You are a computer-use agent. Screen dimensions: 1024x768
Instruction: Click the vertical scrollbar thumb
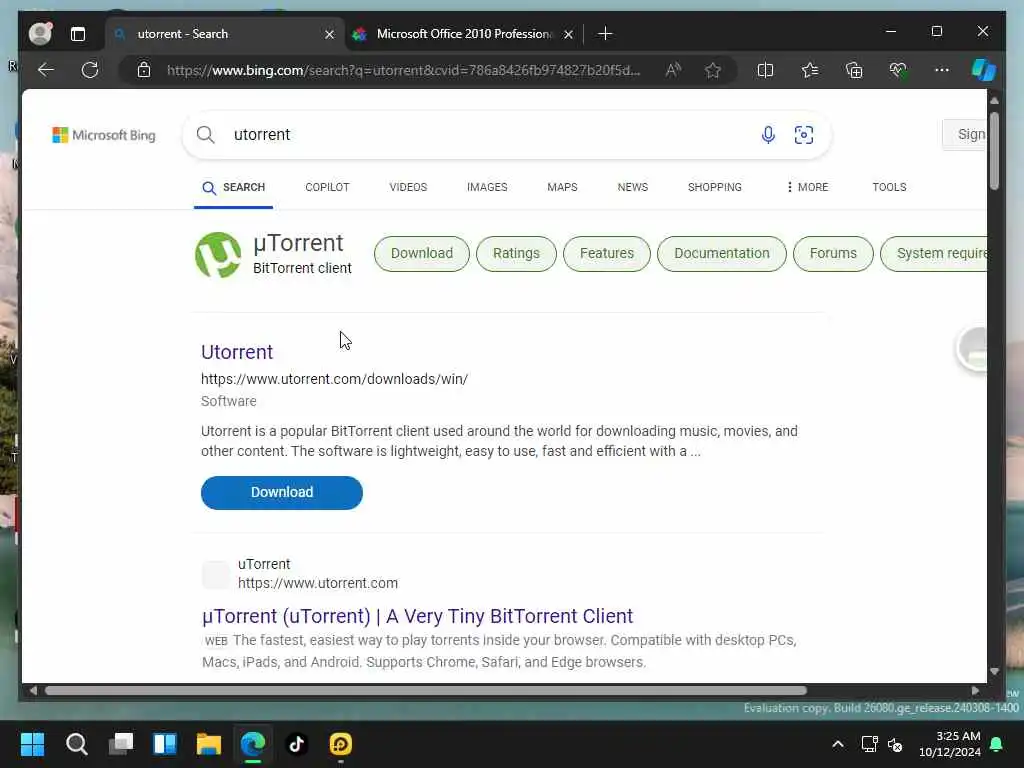[x=994, y=151]
